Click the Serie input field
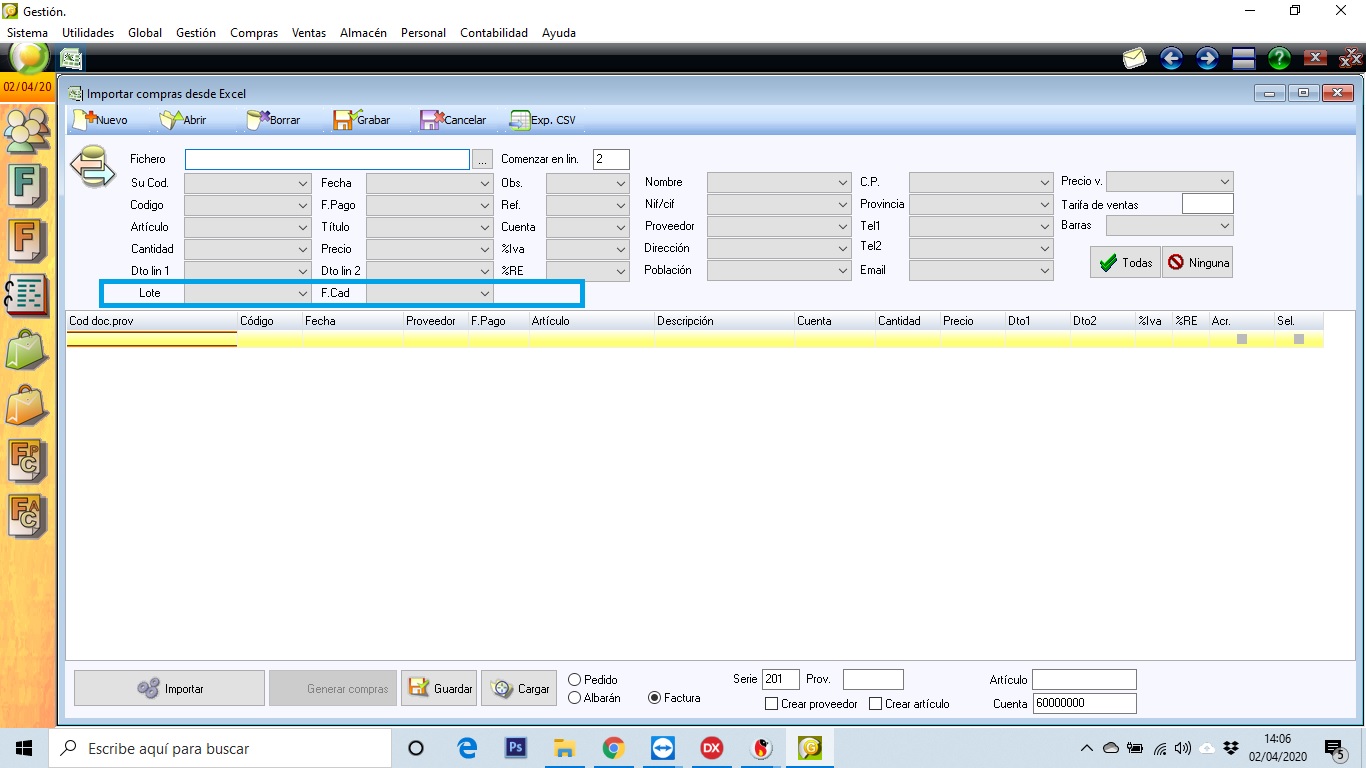Image resolution: width=1366 pixels, height=768 pixels. pos(781,679)
